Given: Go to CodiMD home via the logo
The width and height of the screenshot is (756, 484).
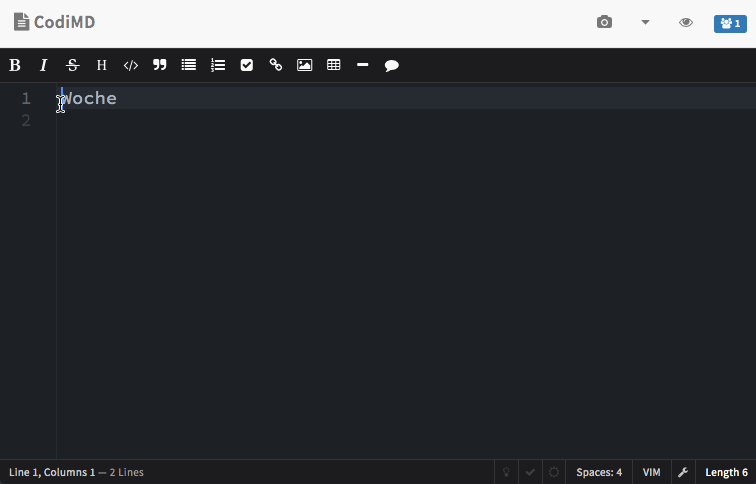Looking at the screenshot, I should coord(54,22).
